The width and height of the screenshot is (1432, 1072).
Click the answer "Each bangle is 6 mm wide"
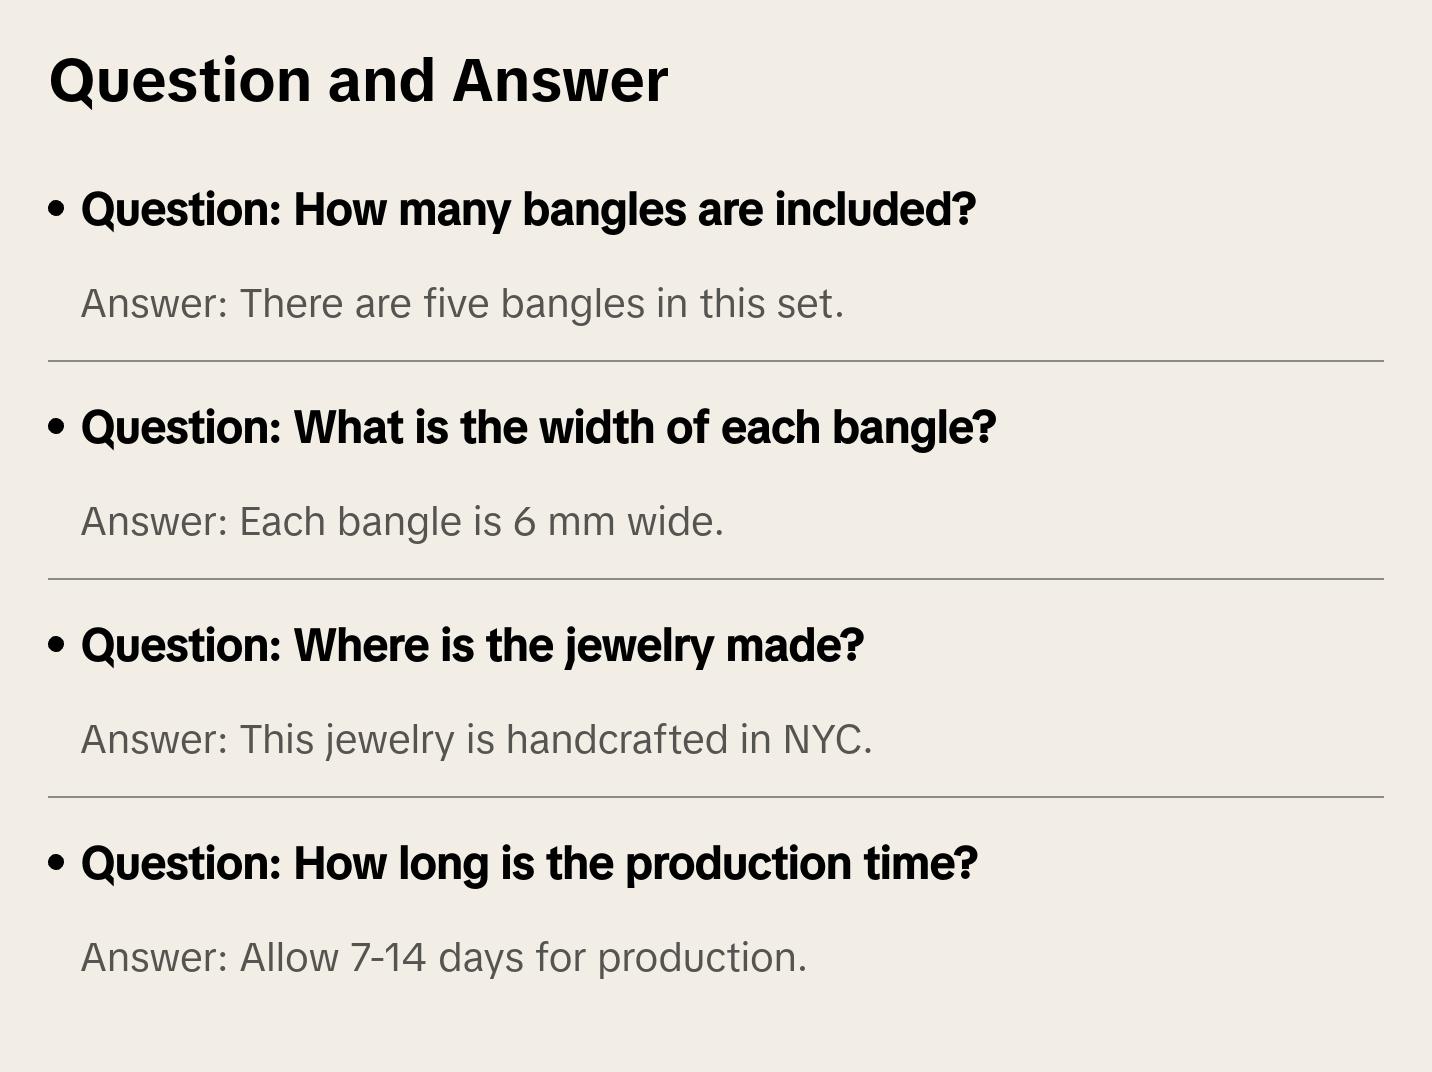pyautogui.click(x=402, y=522)
